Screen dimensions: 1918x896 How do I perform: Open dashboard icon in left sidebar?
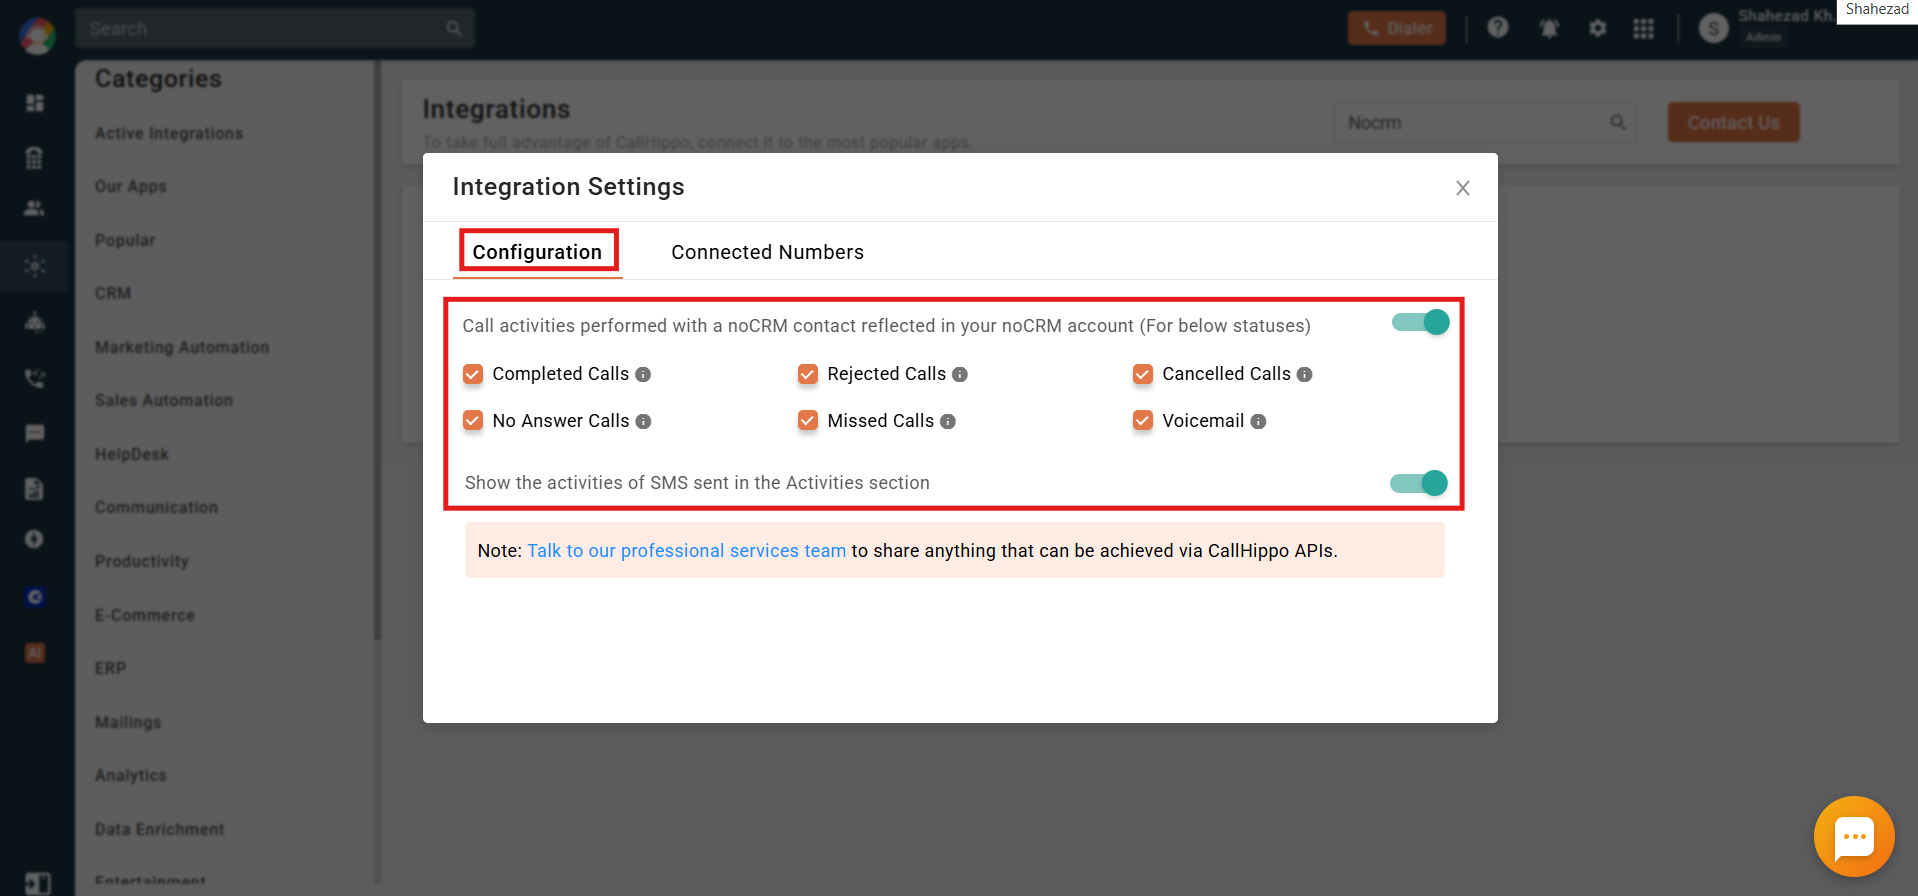point(35,103)
